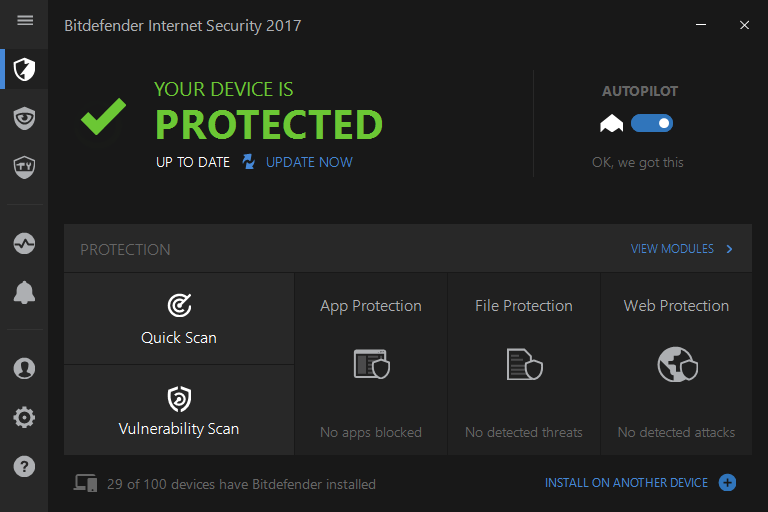Toggle the Autopilot switch
Image resolution: width=768 pixels, height=512 pixels.
pos(652,123)
